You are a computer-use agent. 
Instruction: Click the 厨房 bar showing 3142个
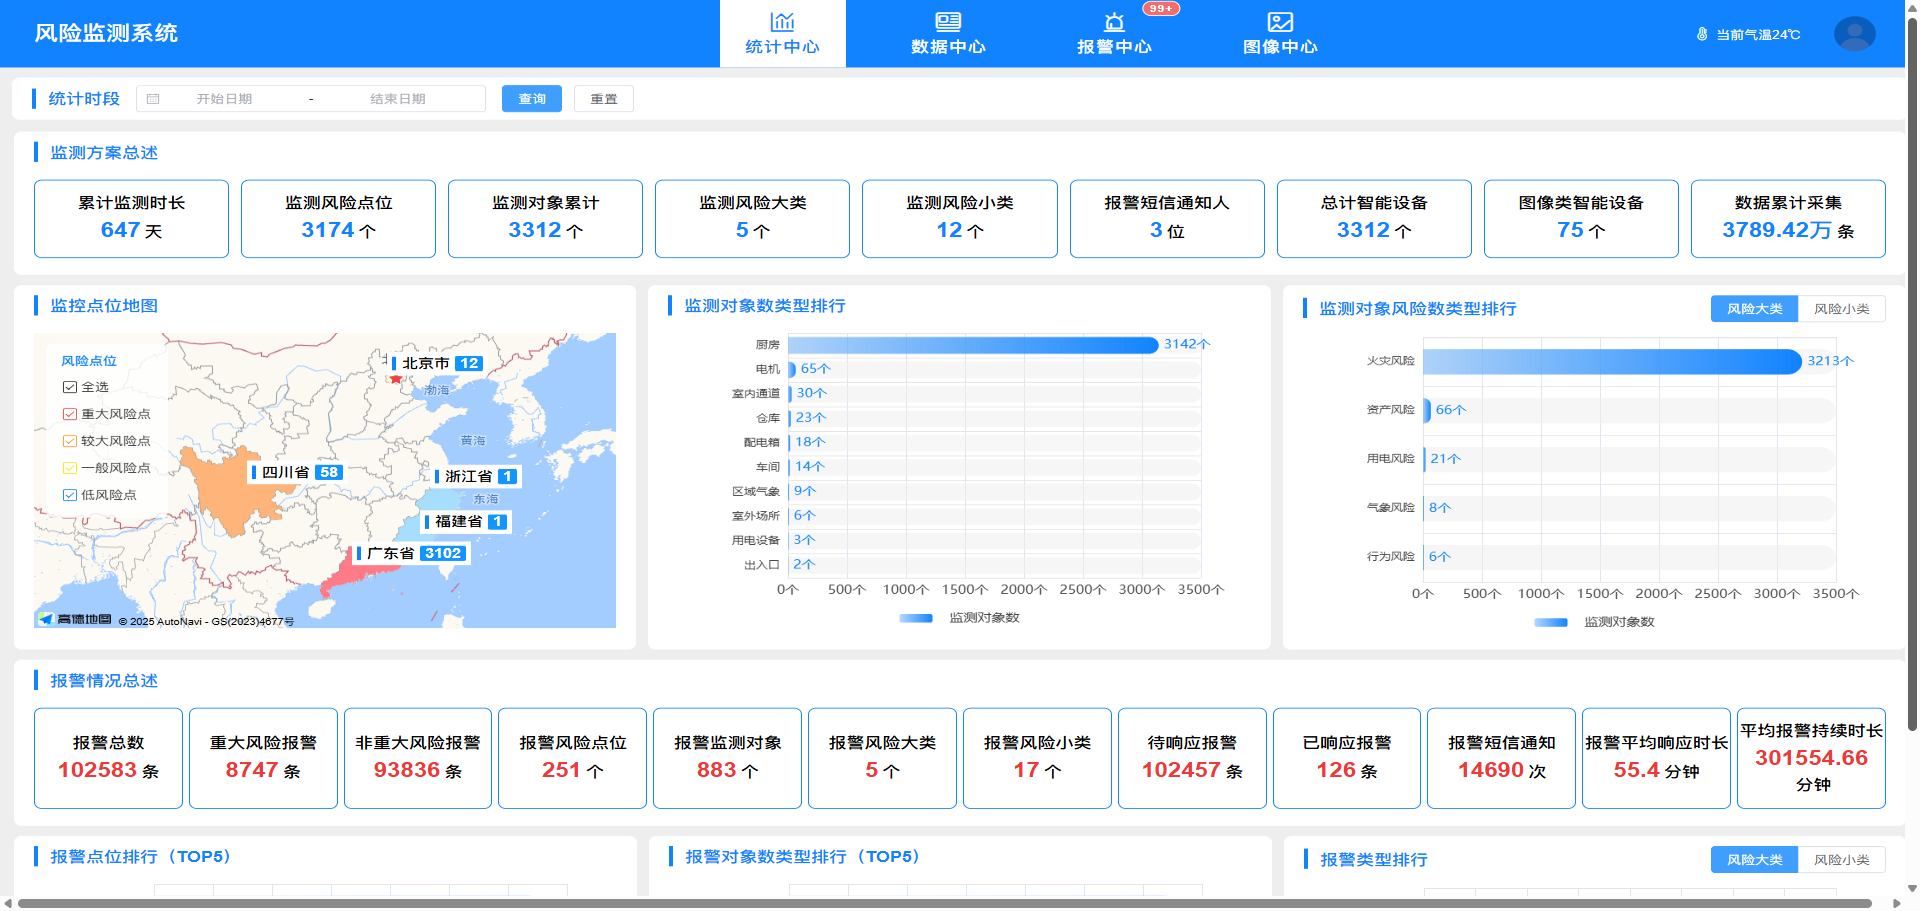tap(973, 345)
